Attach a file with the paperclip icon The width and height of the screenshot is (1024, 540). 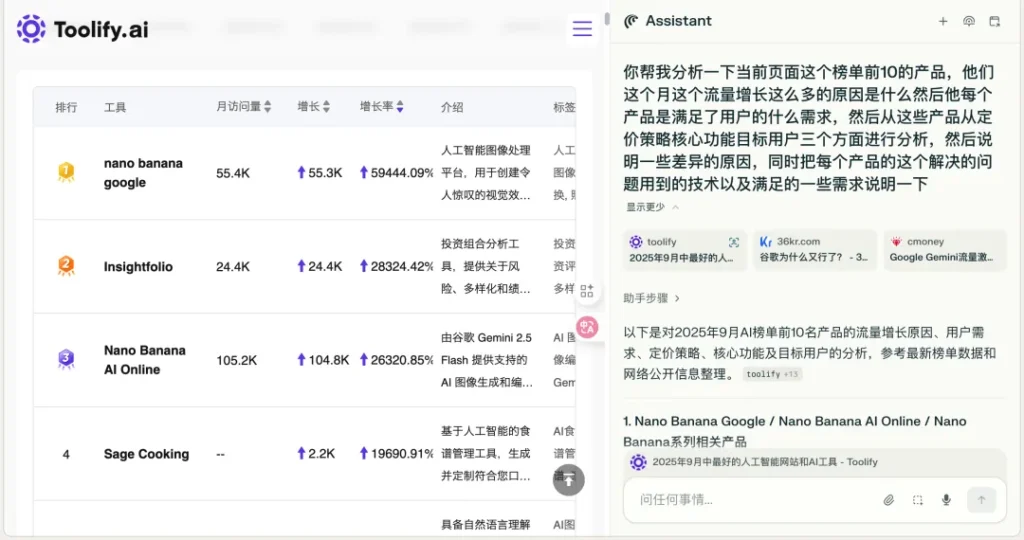tap(888, 500)
